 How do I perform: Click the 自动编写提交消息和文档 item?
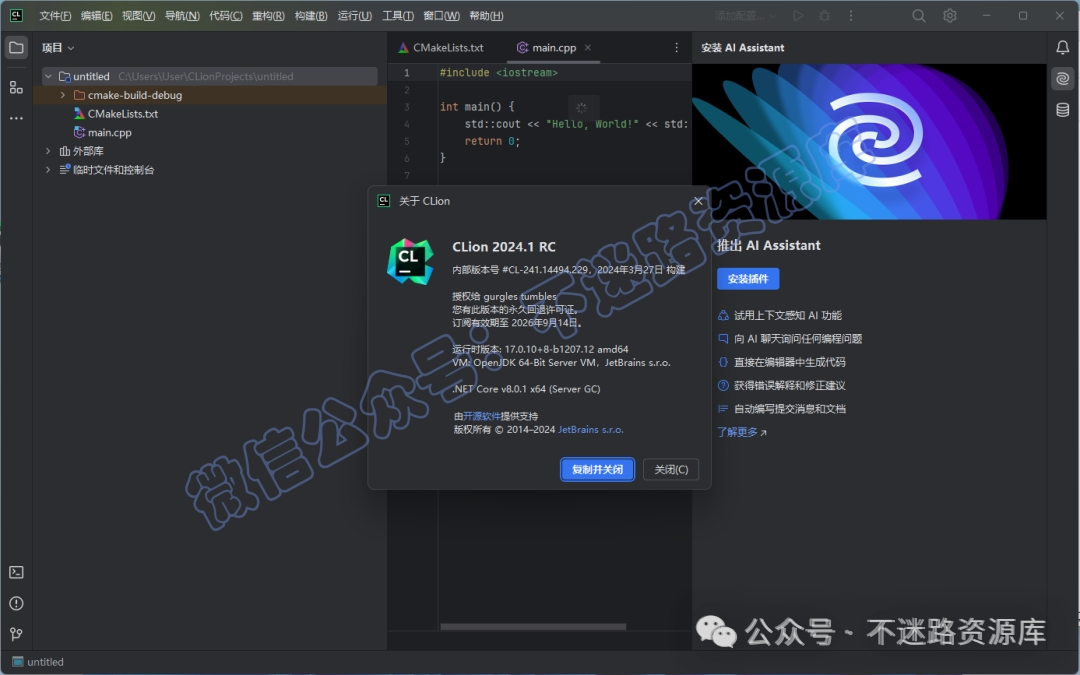(789, 408)
